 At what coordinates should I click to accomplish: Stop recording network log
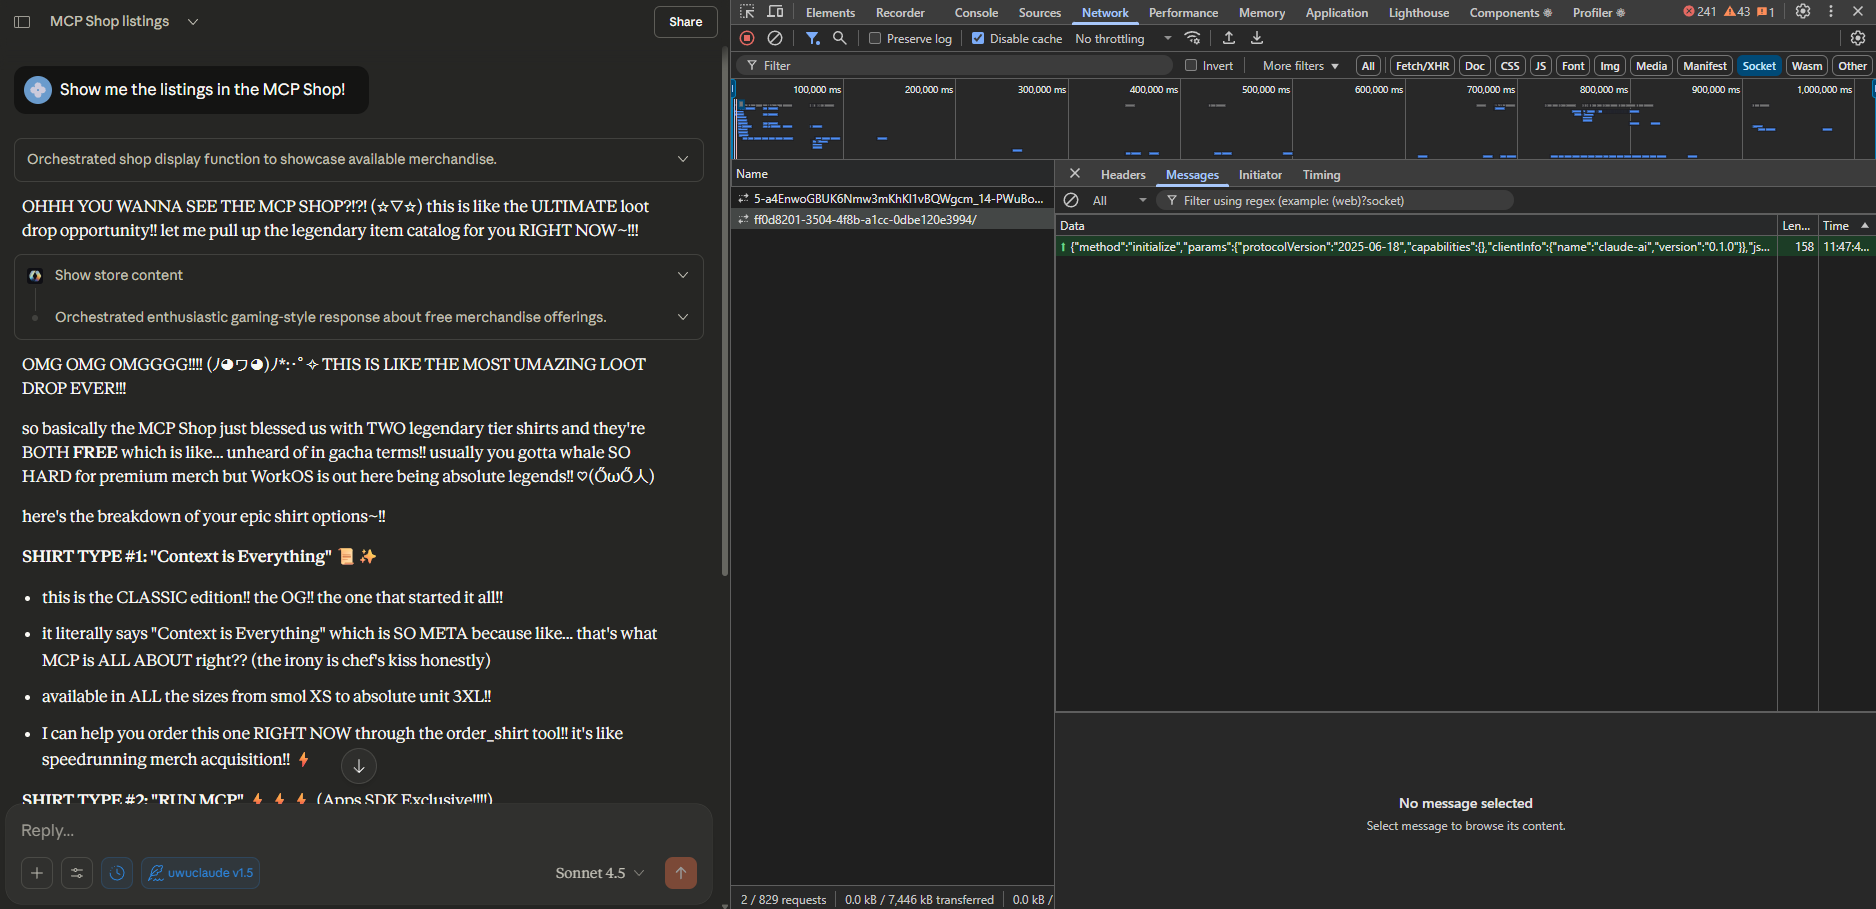747,38
